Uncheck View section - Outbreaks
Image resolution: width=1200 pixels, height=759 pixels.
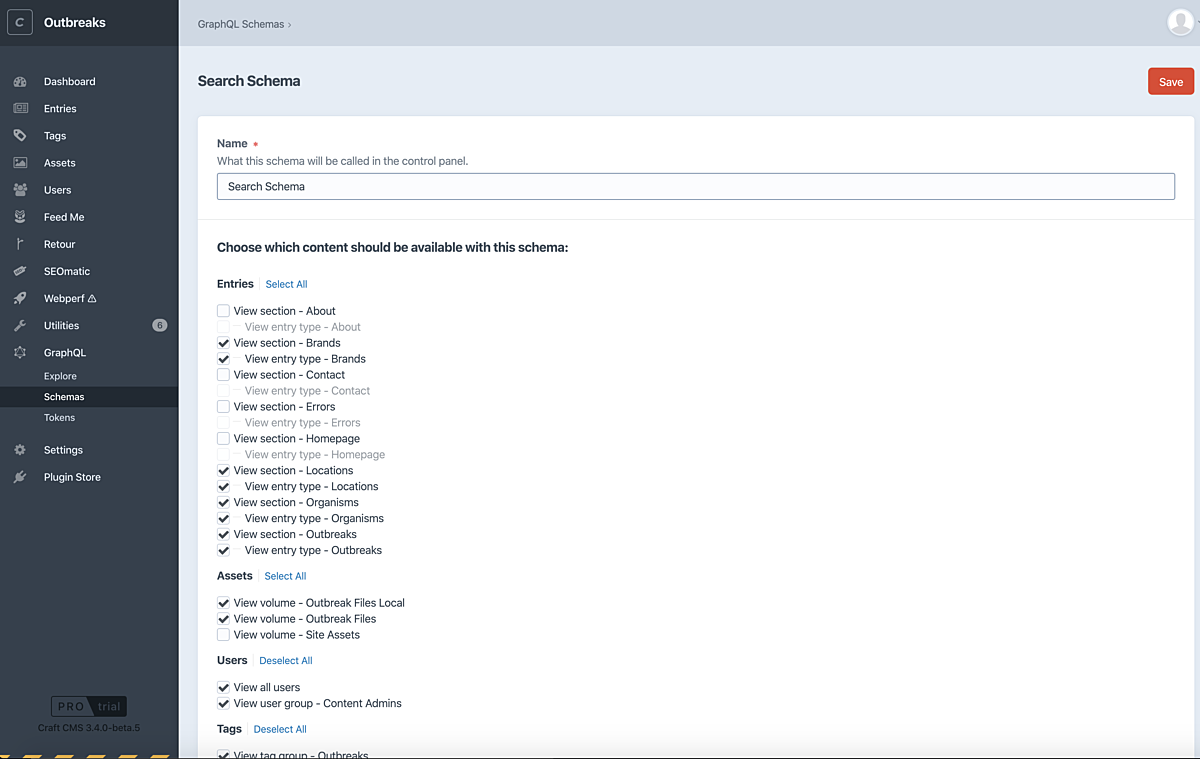[x=223, y=535]
